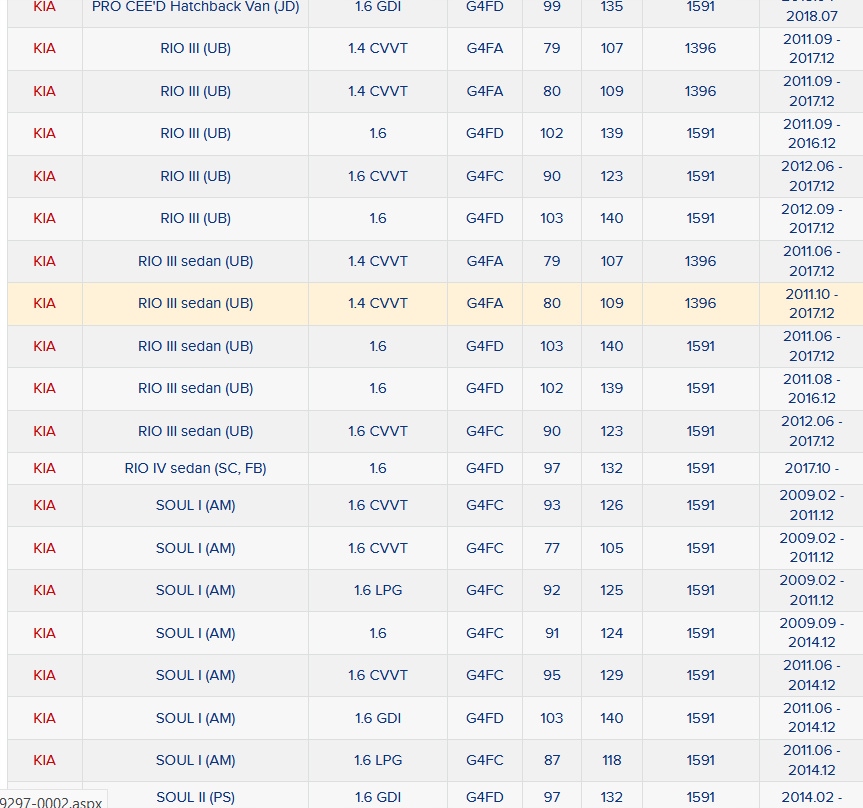Click the 1.6 GDI cell in the SOUL I (AM) row
The width and height of the screenshot is (863, 808).
point(378,718)
